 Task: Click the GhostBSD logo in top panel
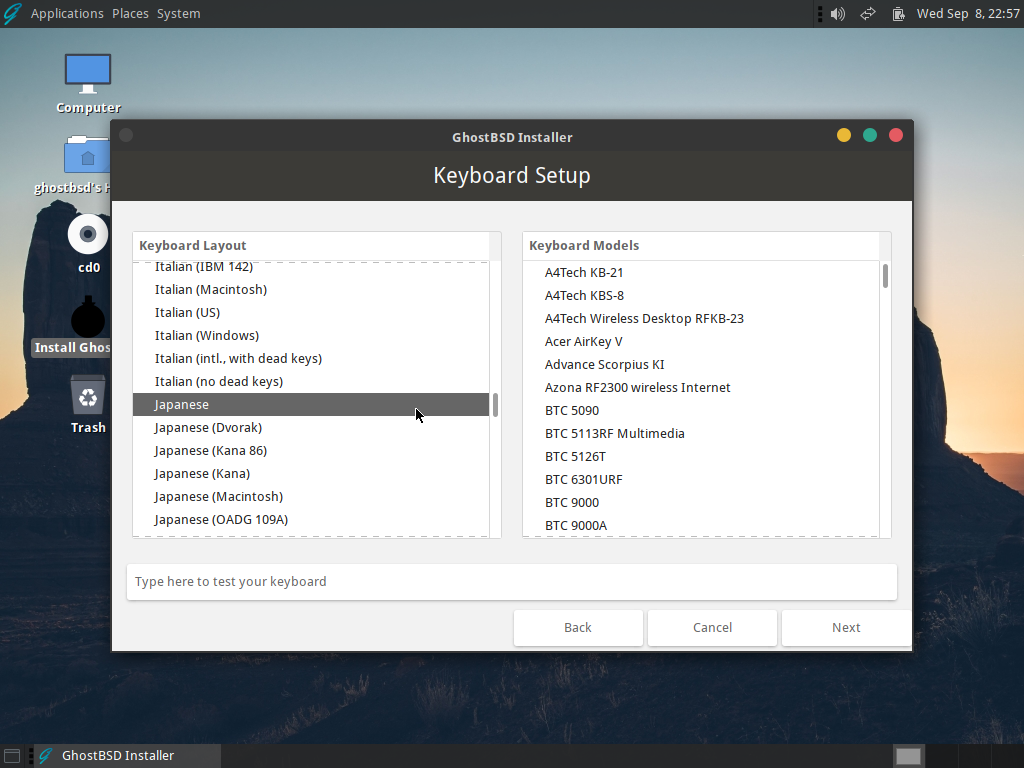(x=12, y=13)
